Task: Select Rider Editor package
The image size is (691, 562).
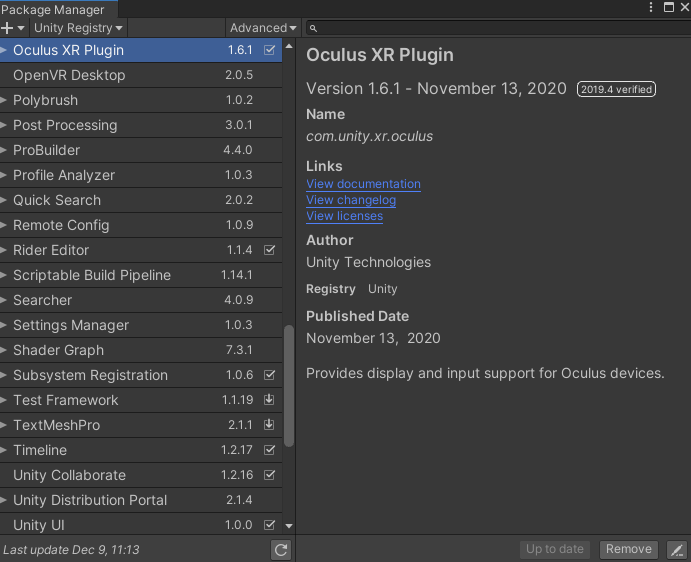Action: tap(141, 250)
